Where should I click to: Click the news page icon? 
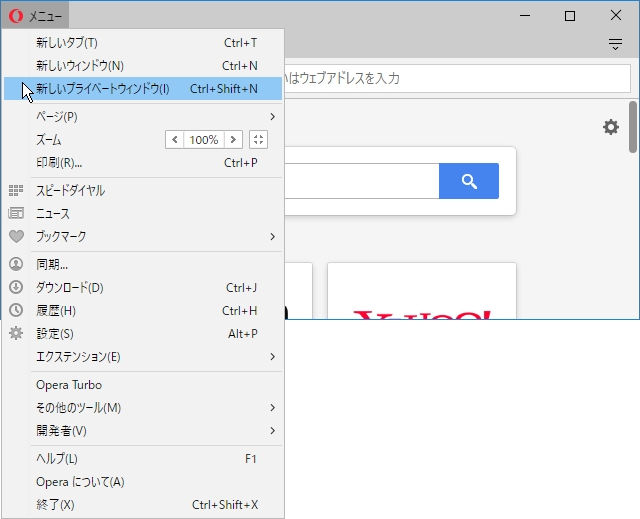[16, 213]
